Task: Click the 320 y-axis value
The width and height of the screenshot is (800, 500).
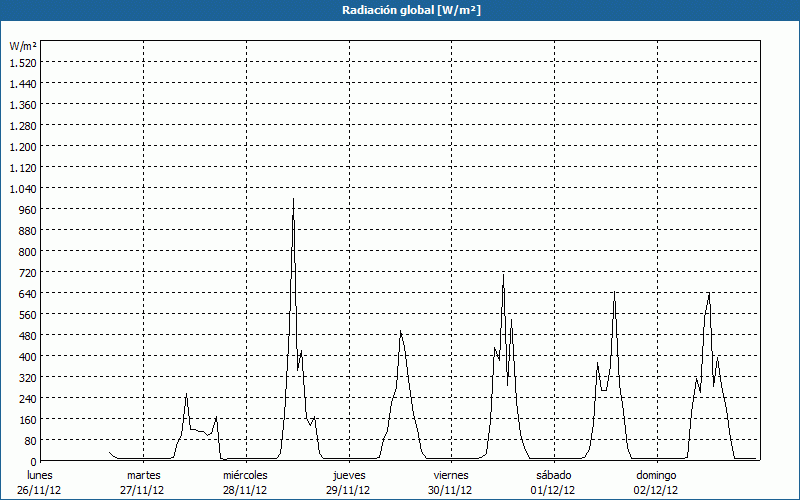Action: tap(28, 378)
